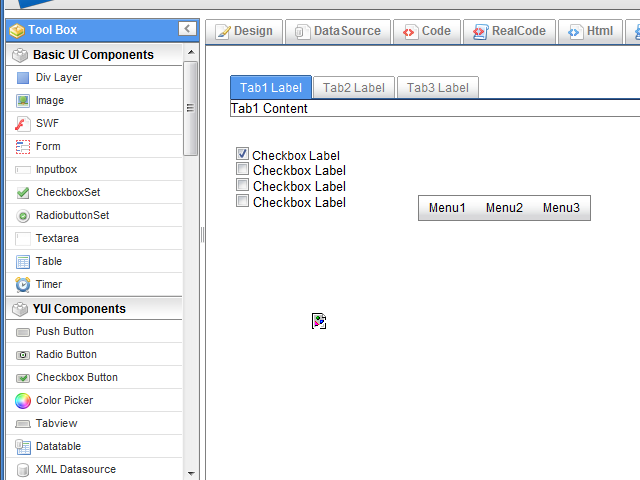The width and height of the screenshot is (640, 480).
Task: Collapse the YUI Components section
Action: click(92, 309)
